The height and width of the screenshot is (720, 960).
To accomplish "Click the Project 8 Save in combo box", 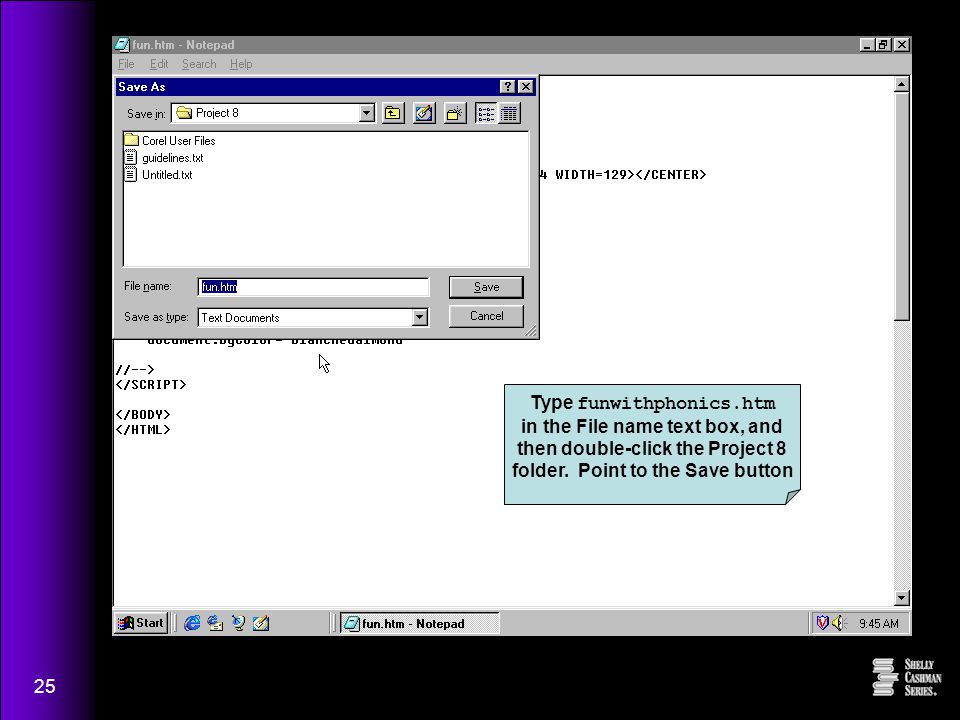I will tap(273, 113).
